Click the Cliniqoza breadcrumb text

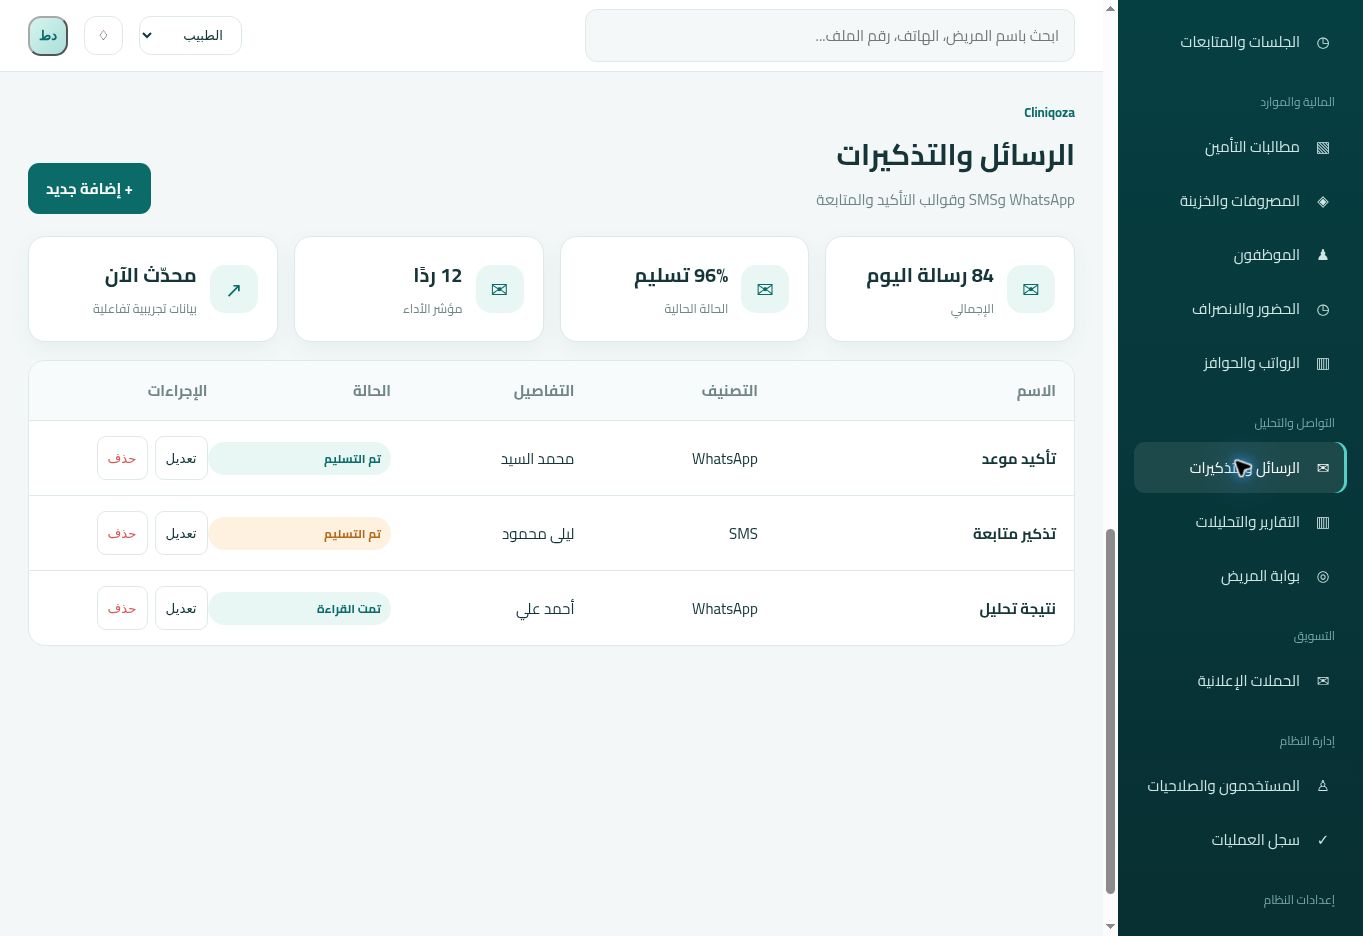click(1049, 113)
